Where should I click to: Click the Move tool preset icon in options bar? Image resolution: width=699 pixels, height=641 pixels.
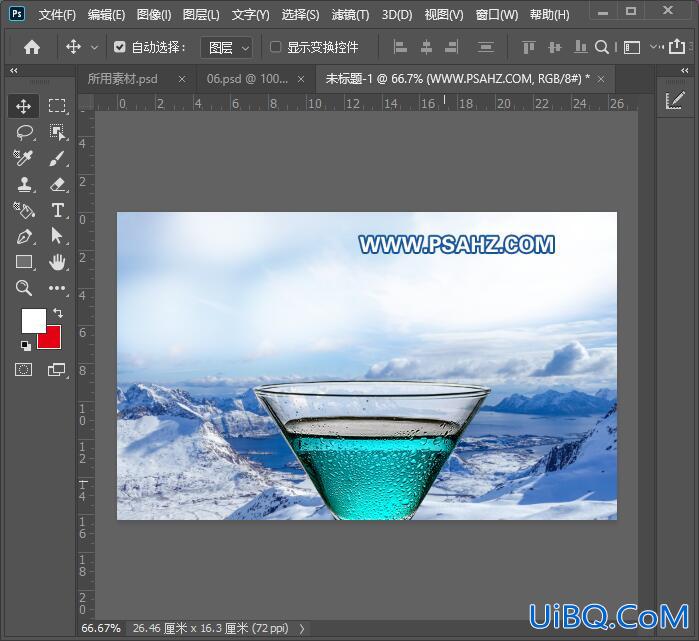(x=73, y=47)
